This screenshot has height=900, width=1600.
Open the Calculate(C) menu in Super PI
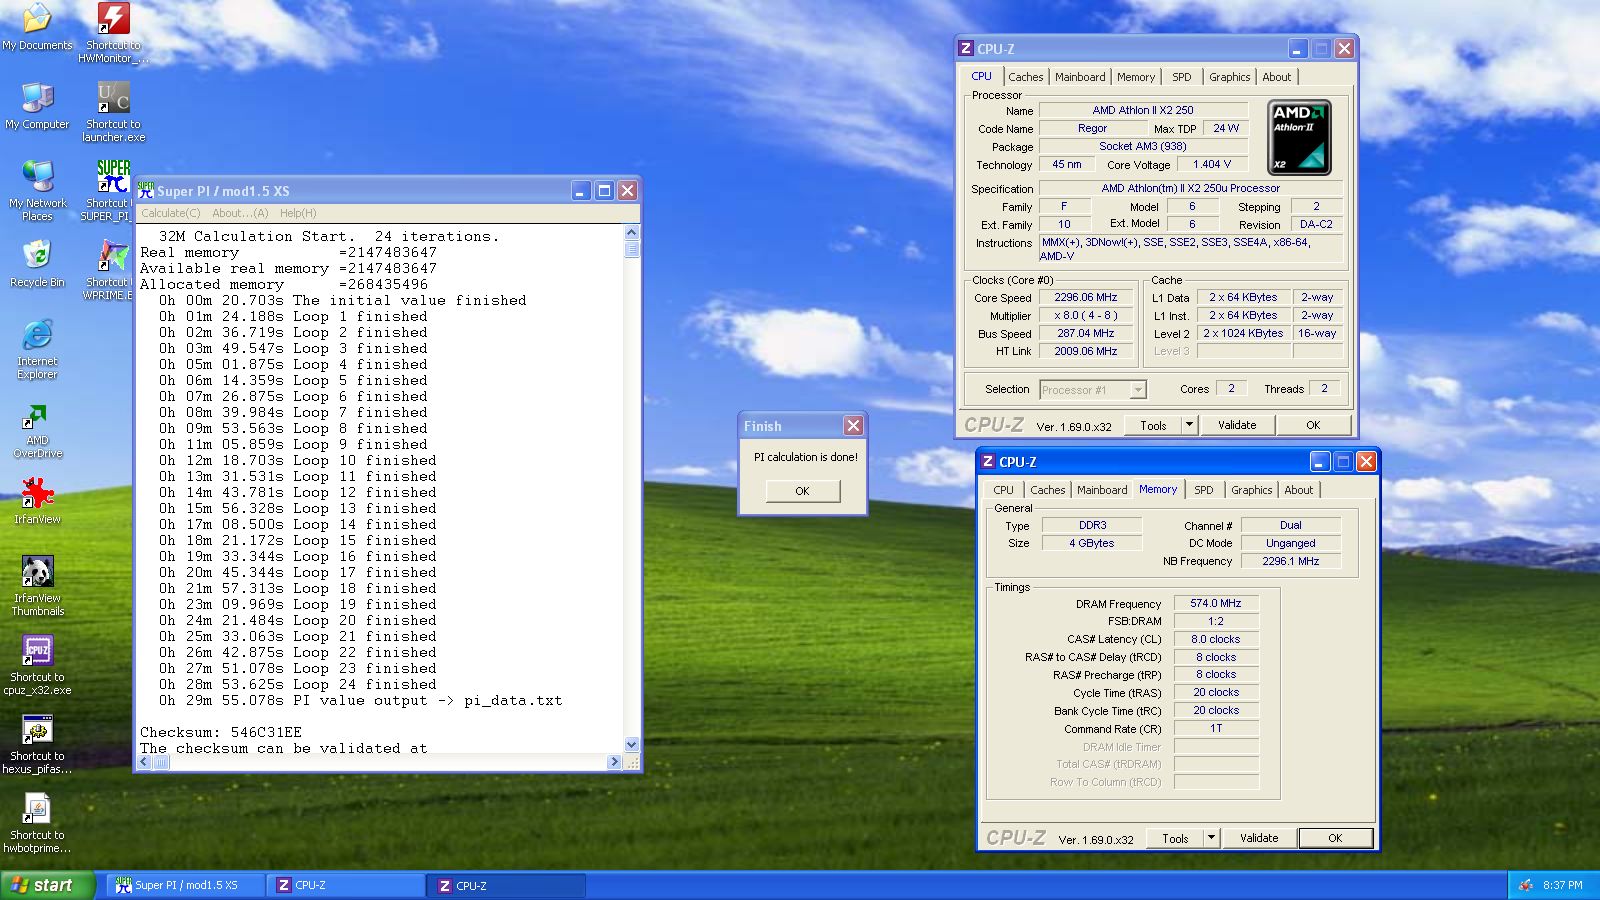click(171, 213)
